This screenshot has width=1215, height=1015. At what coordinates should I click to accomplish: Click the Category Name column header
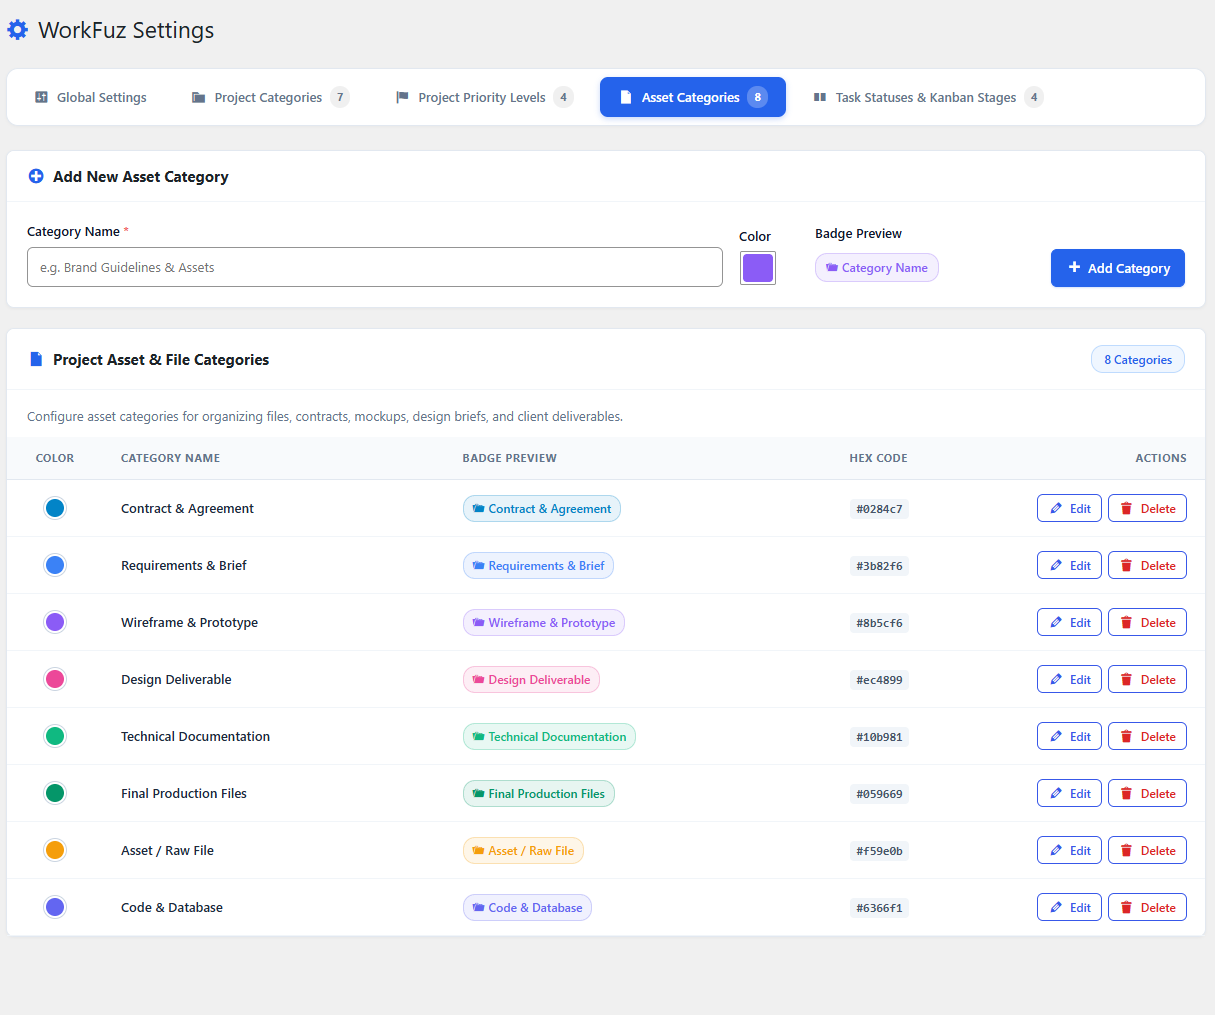tap(170, 458)
